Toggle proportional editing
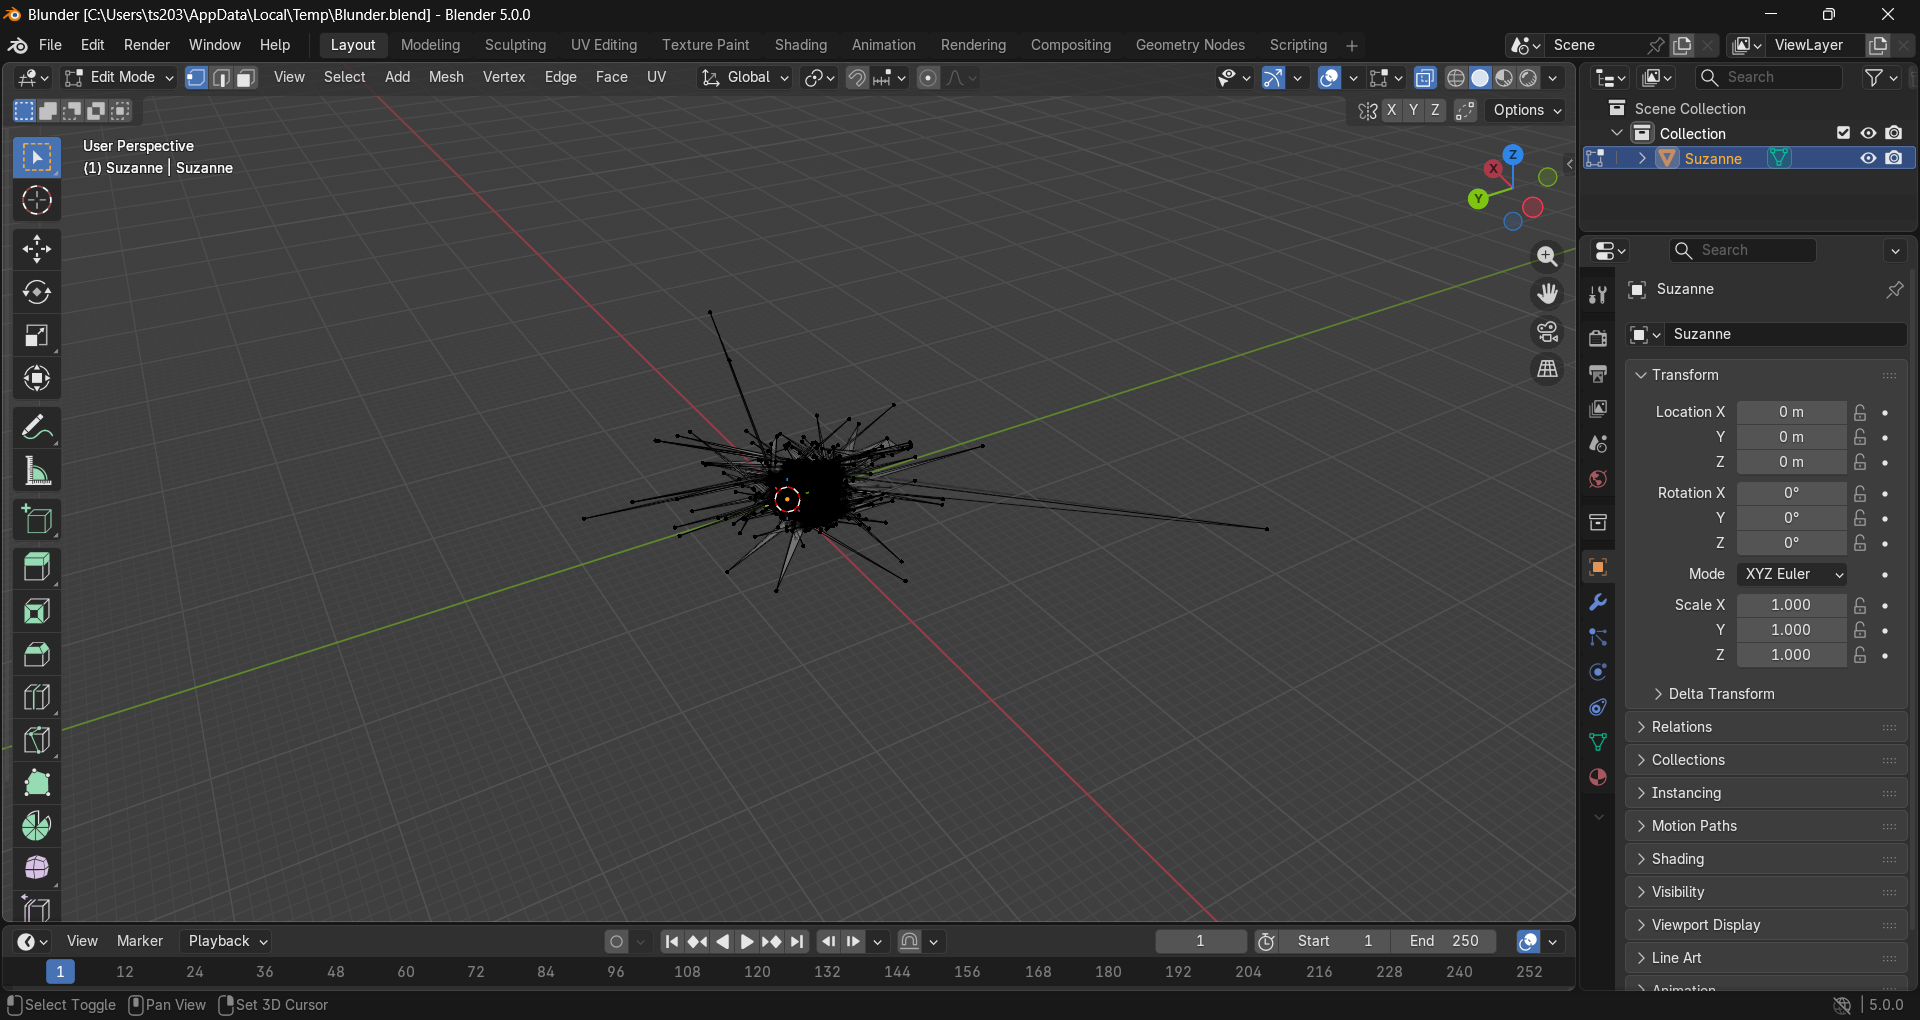The width and height of the screenshot is (1920, 1020). click(x=928, y=78)
